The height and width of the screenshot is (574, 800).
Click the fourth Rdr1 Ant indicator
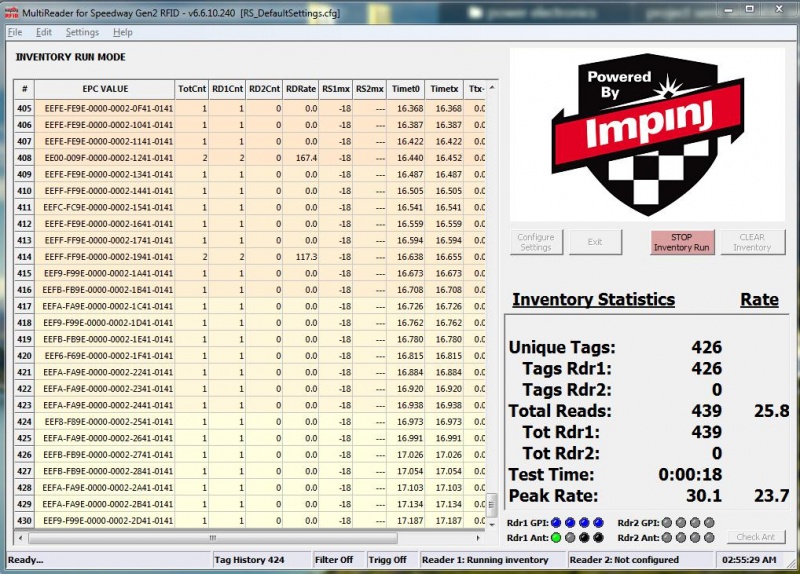tap(598, 537)
